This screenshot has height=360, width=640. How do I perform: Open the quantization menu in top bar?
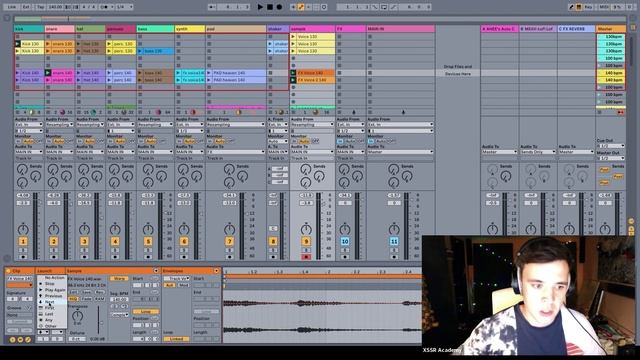click(x=125, y=7)
